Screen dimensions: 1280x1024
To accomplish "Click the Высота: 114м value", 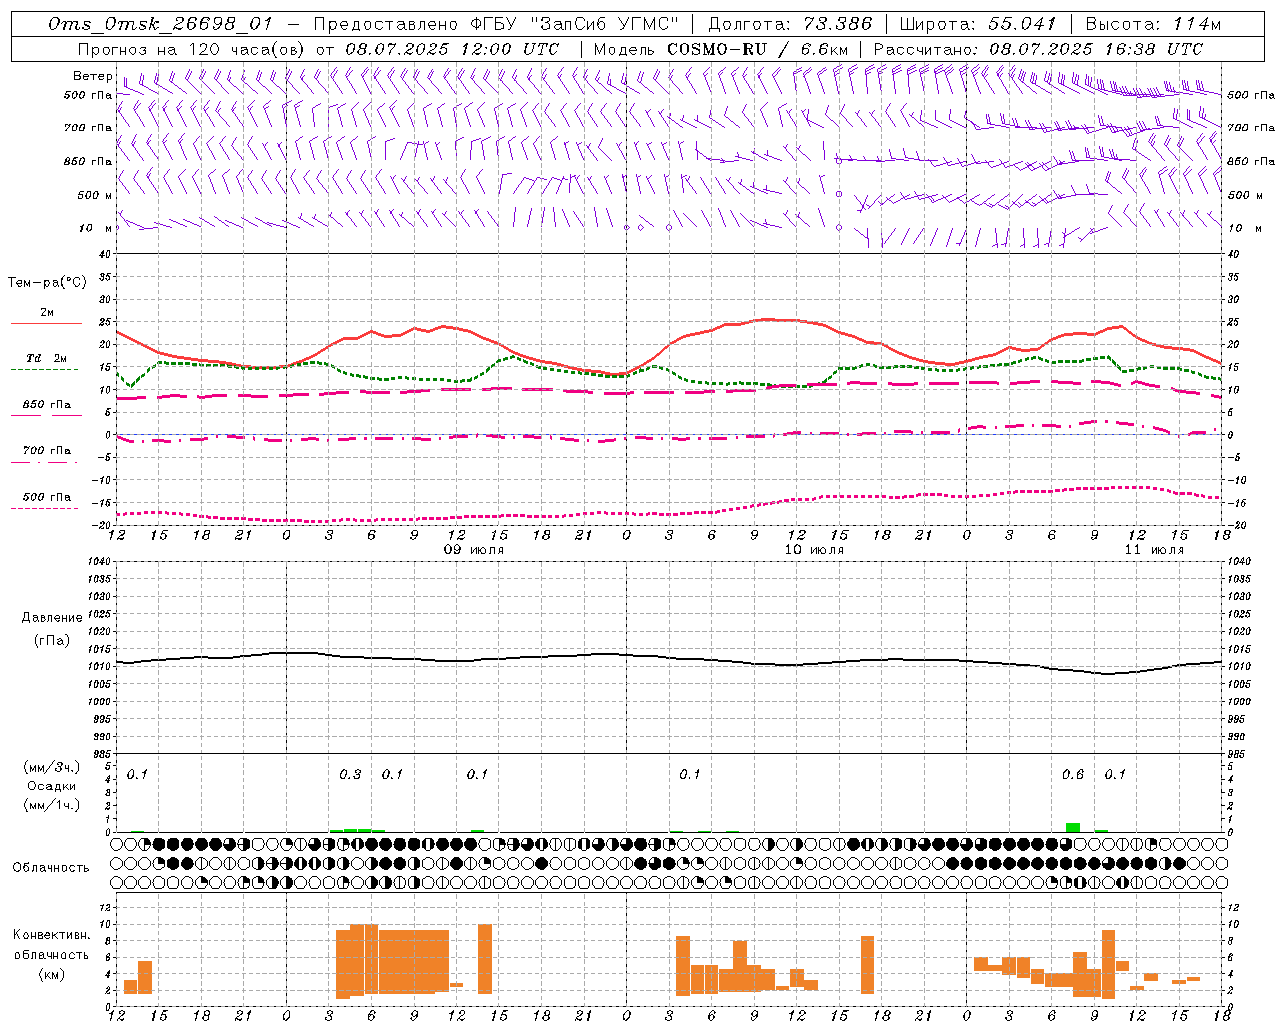I will click(x=1153, y=24).
